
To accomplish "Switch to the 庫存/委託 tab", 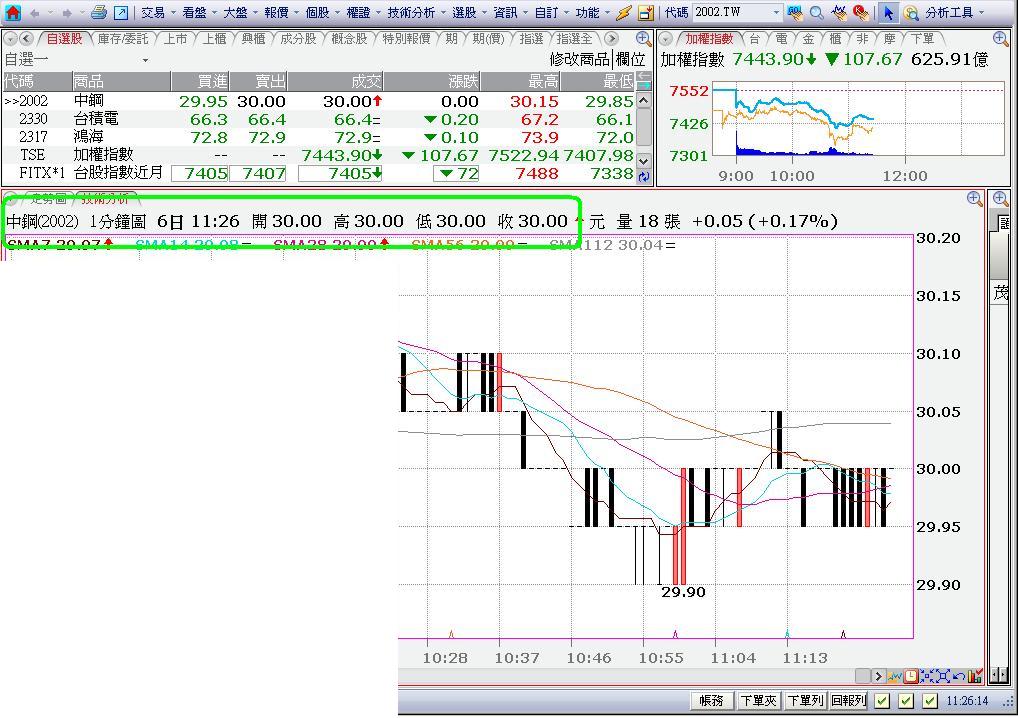I will (123, 39).
